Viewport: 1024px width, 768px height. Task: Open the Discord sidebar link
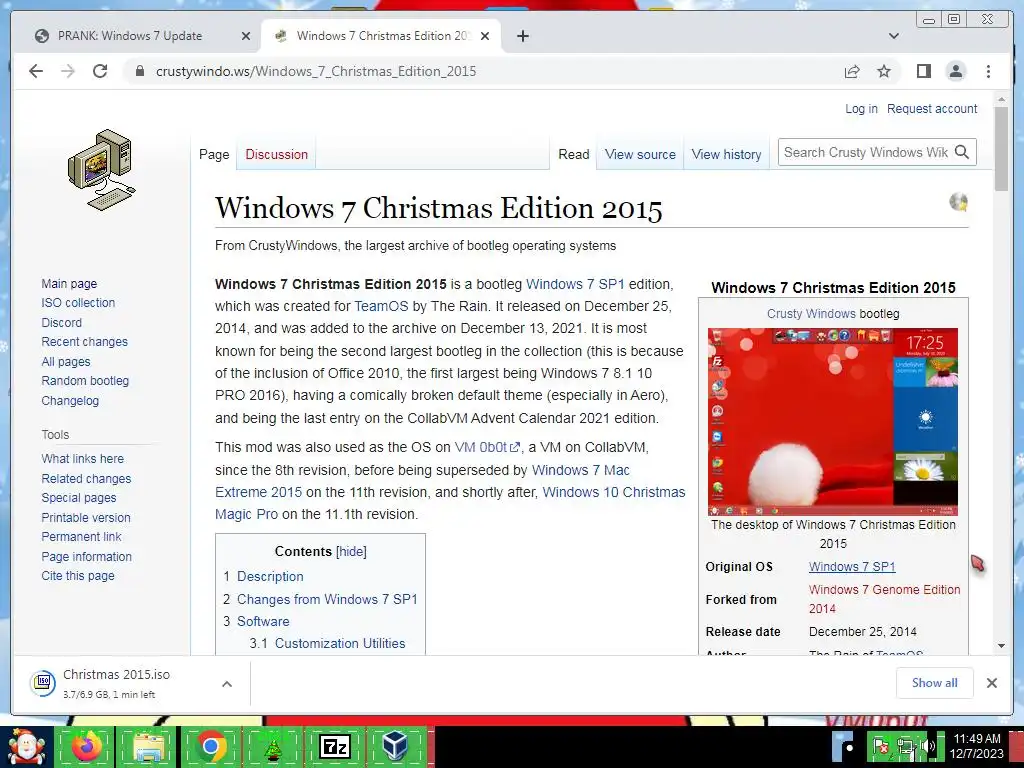pos(61,323)
